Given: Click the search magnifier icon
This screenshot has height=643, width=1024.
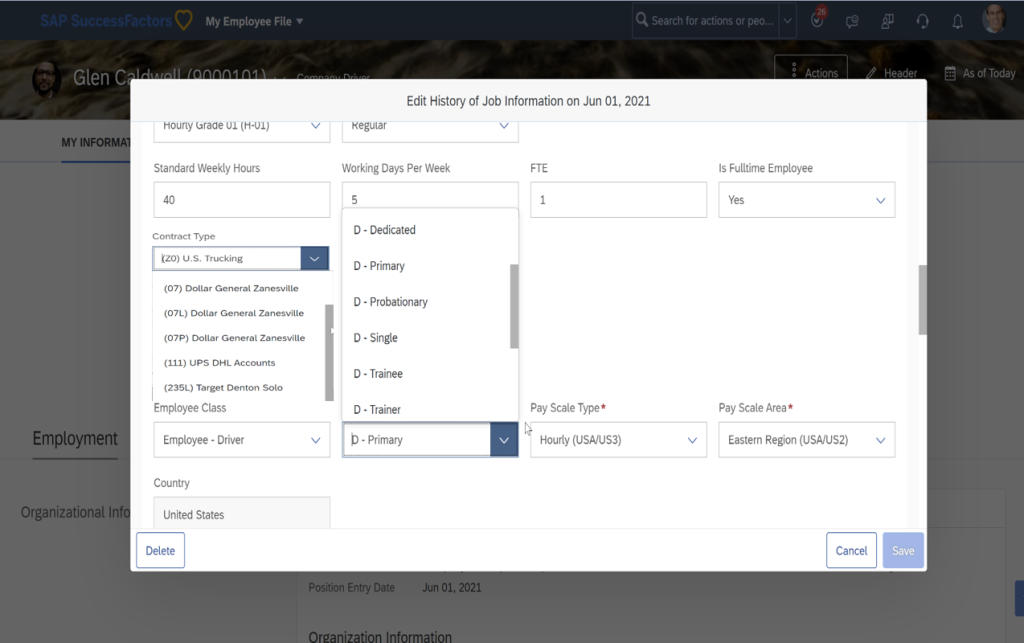Looking at the screenshot, I should tap(642, 20).
